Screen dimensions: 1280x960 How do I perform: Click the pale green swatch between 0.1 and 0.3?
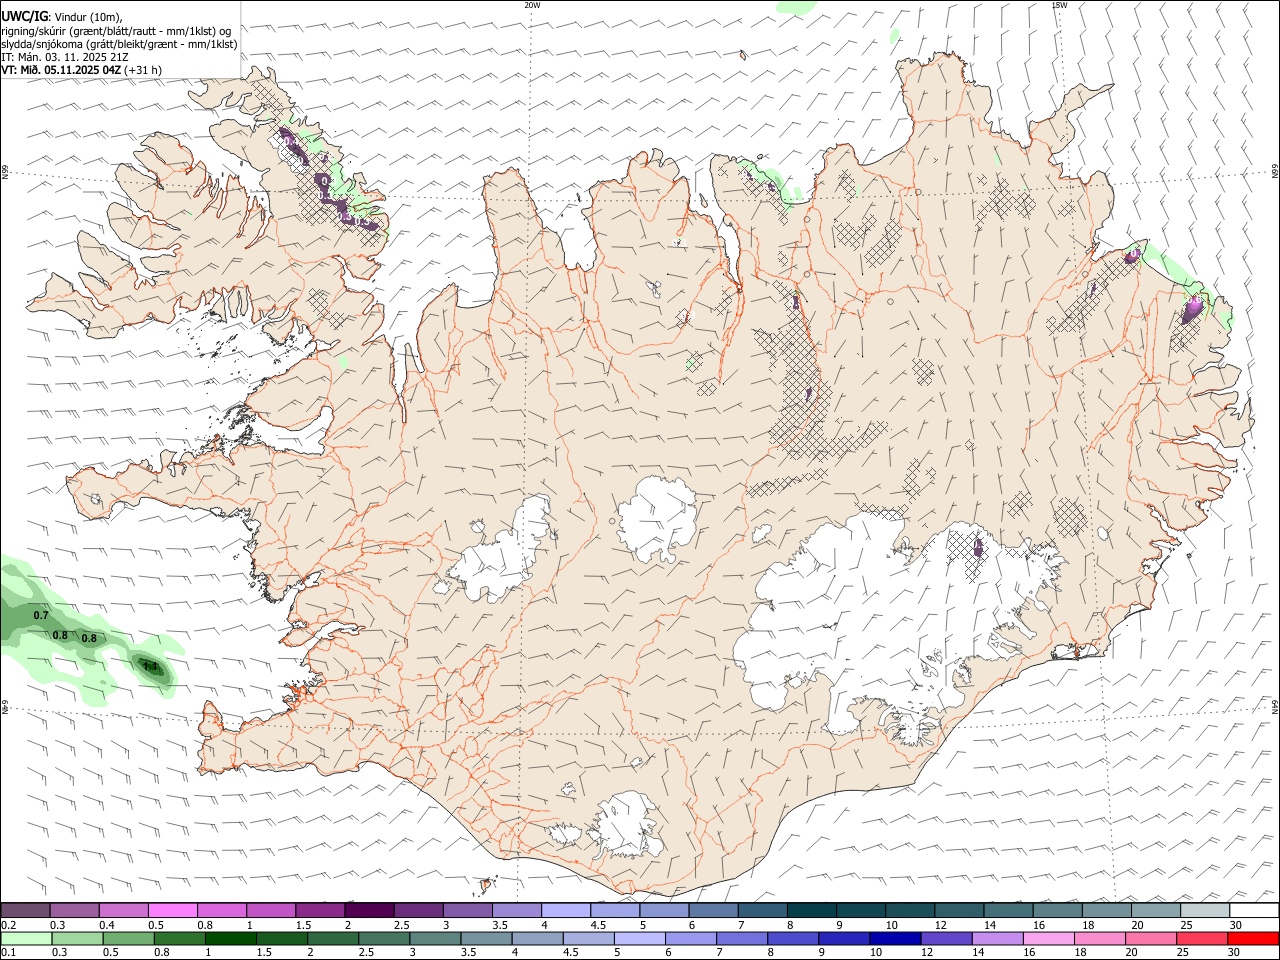[x=26, y=938]
